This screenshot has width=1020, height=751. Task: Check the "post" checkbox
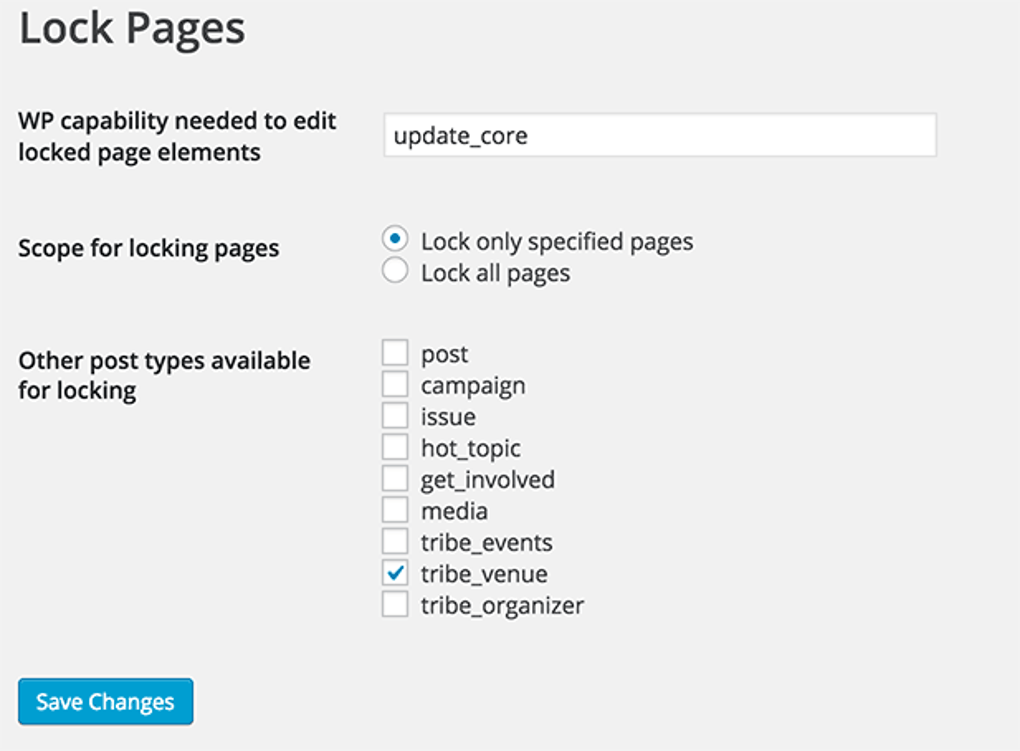394,353
